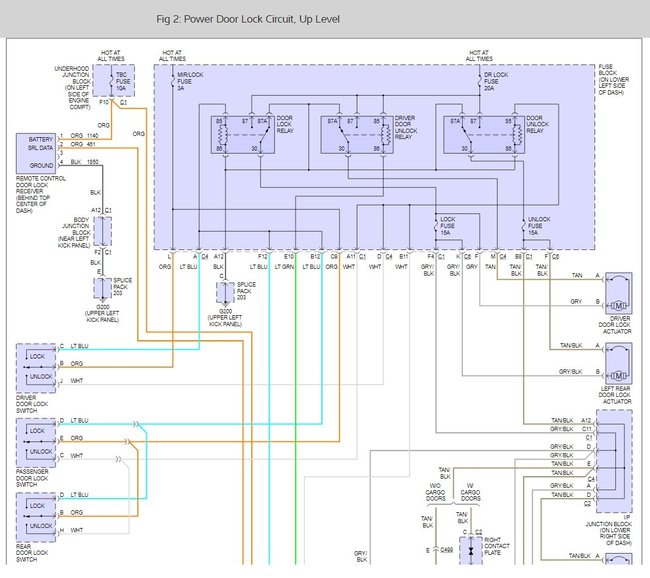650x578 pixels.
Task: Click the 'BLK 1850' wire label
Action: tap(85, 162)
